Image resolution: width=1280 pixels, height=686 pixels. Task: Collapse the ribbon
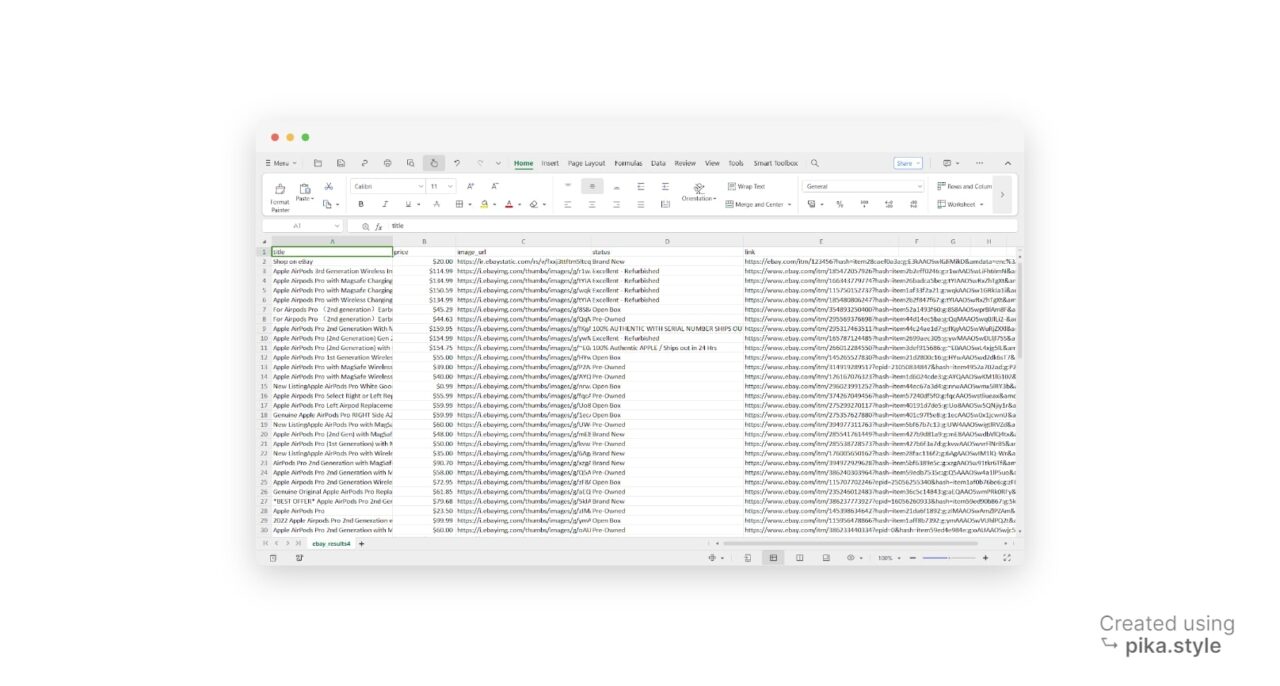point(1007,163)
